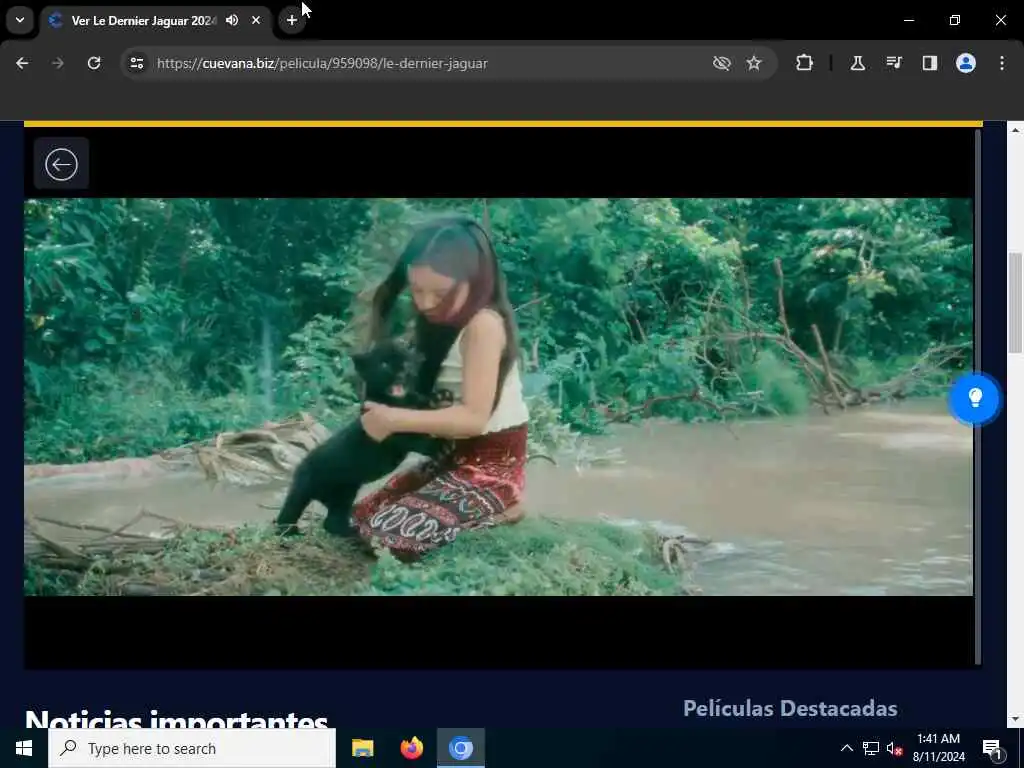Click the Noticias importantes heading

176,718
